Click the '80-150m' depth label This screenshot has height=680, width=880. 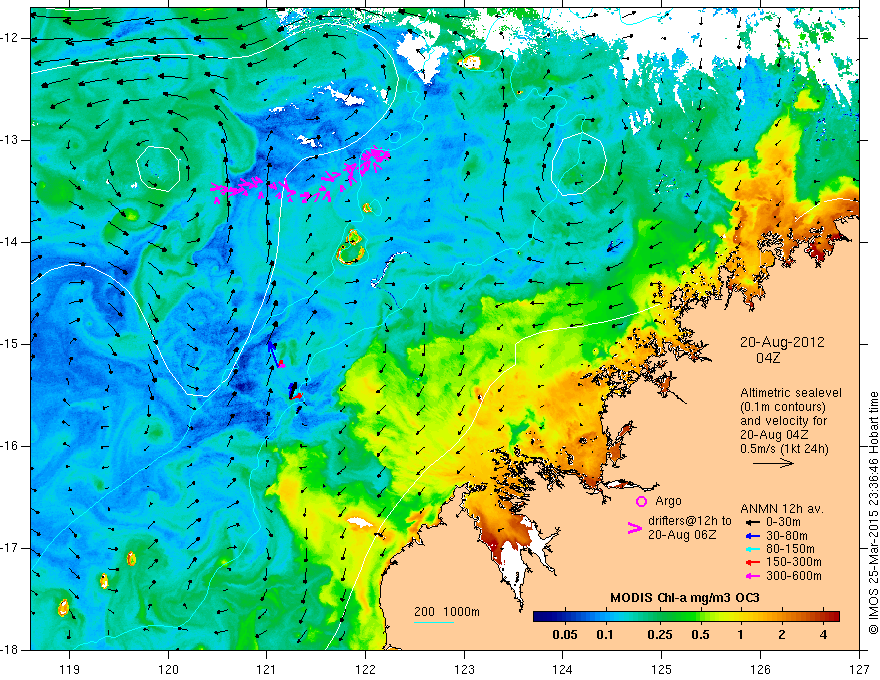tap(790, 549)
